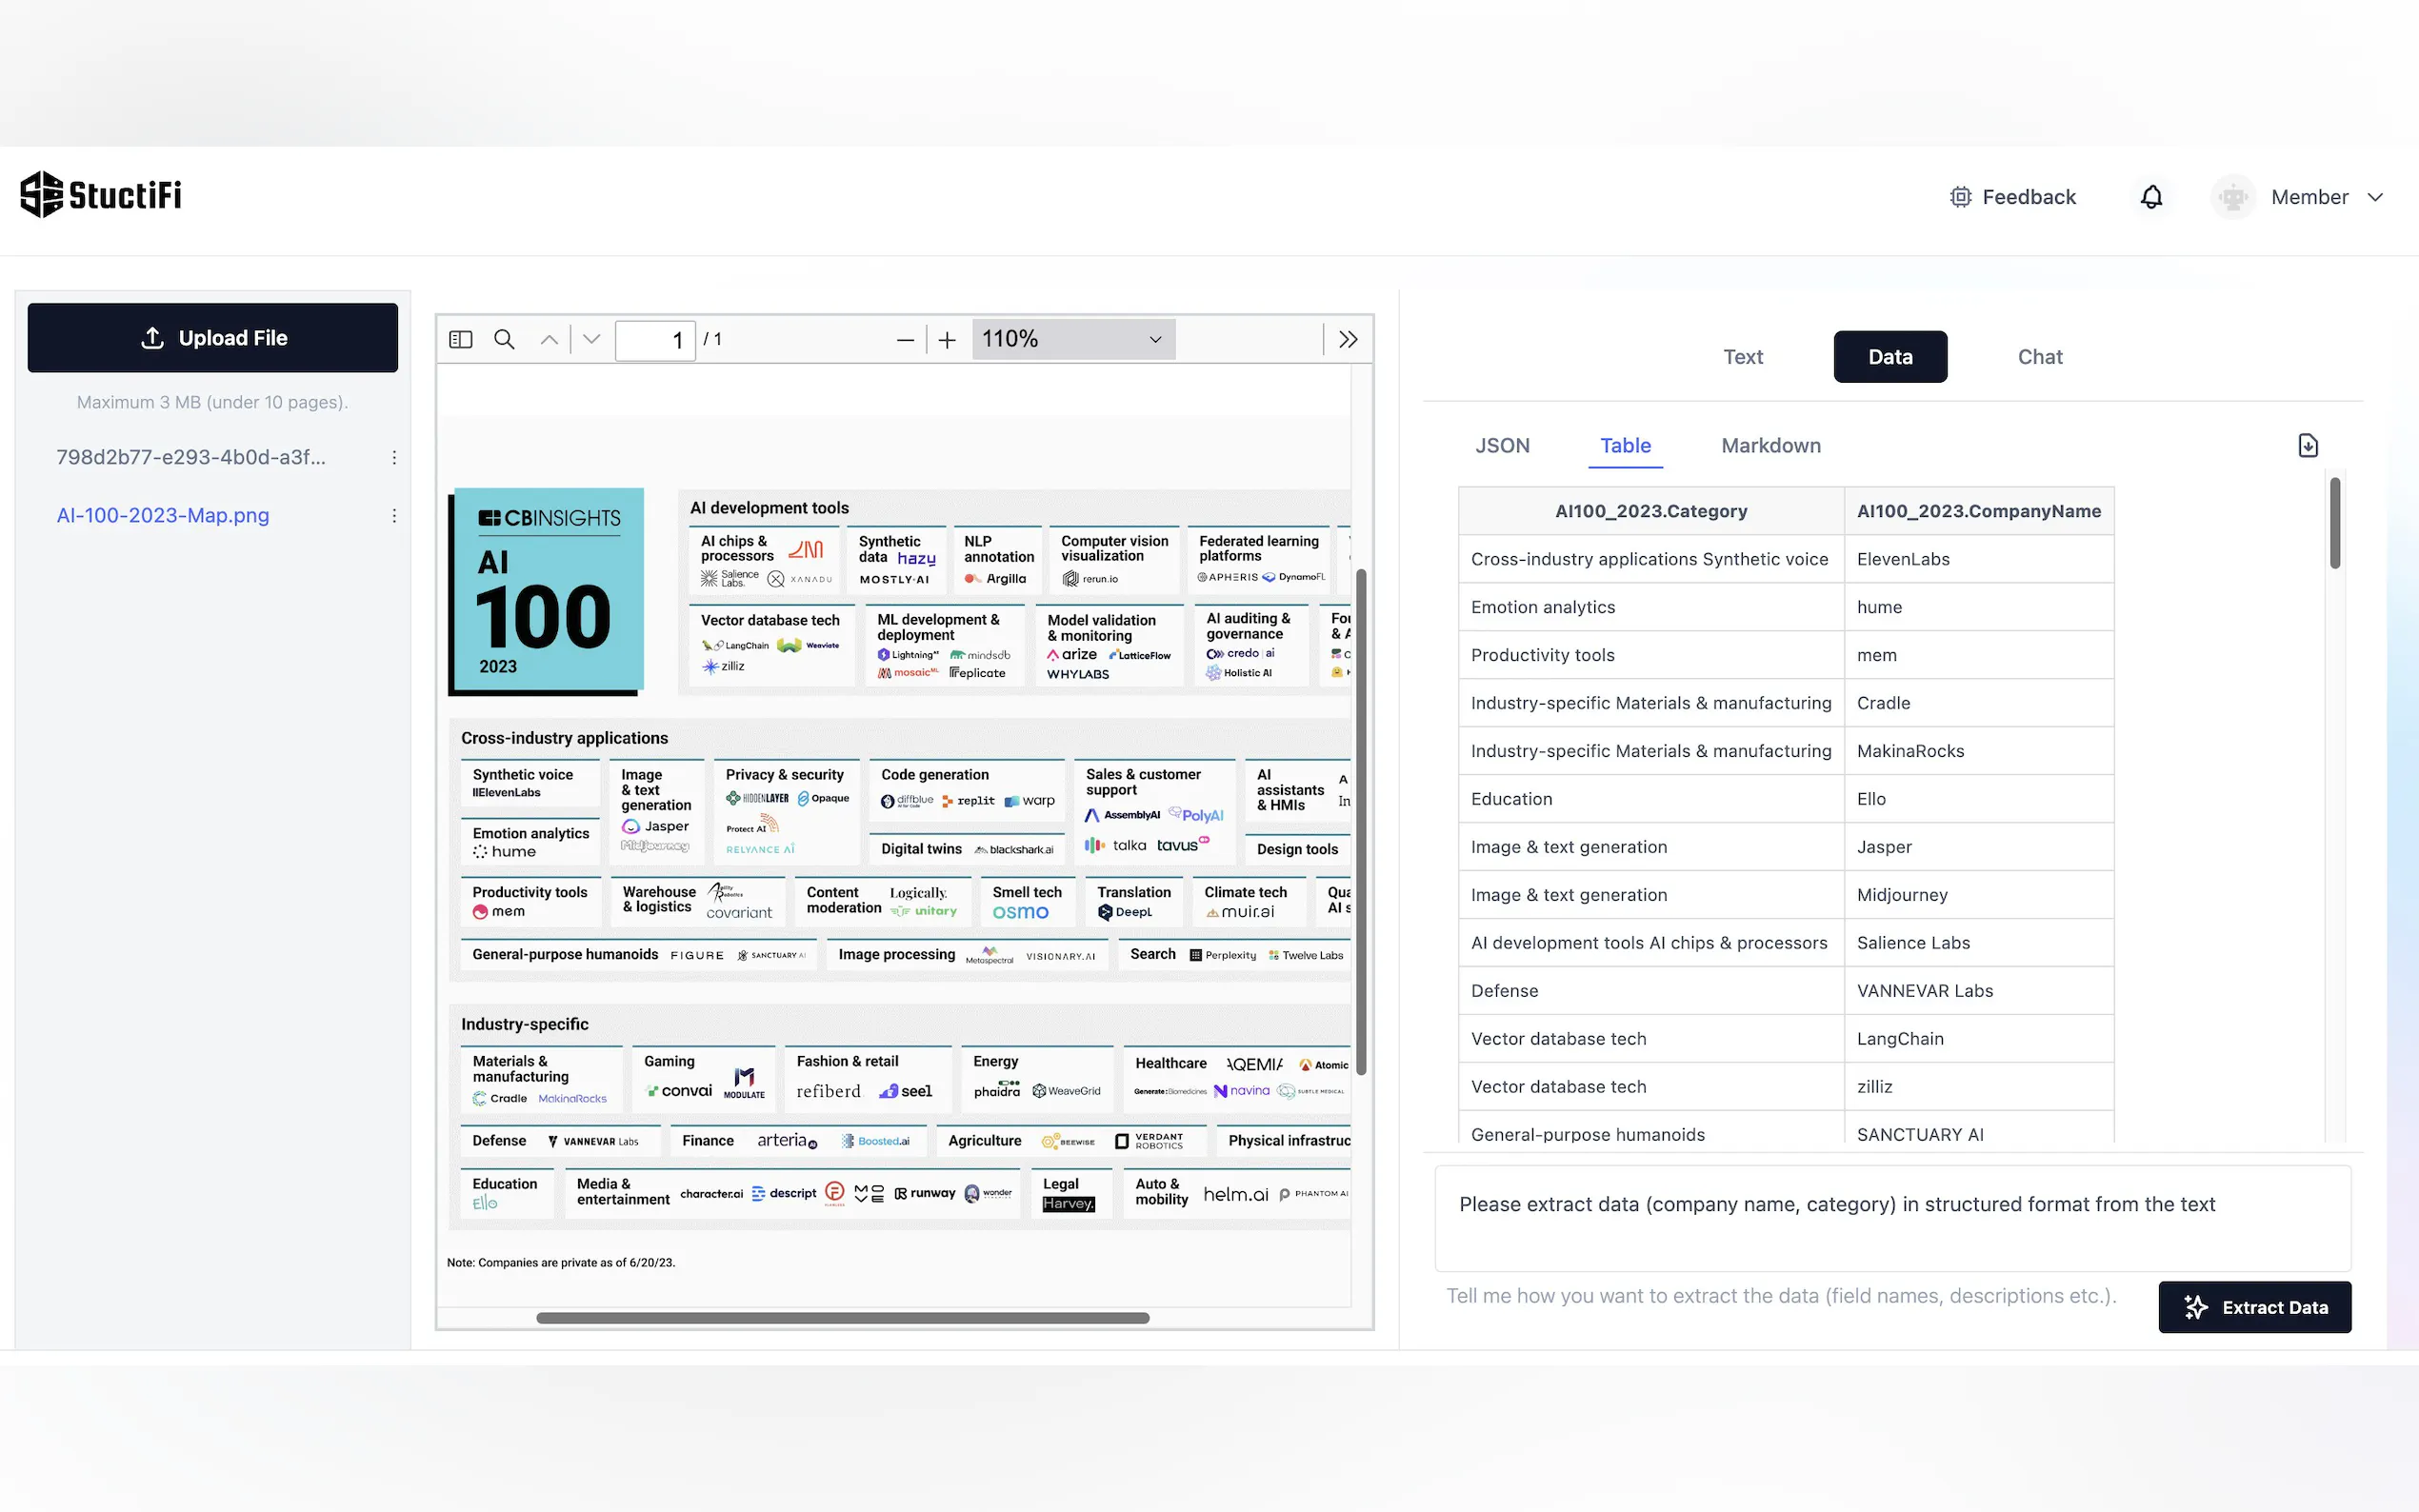Open the 110% zoom level dropdown
Image resolution: width=2419 pixels, height=1512 pixels.
[1072, 339]
